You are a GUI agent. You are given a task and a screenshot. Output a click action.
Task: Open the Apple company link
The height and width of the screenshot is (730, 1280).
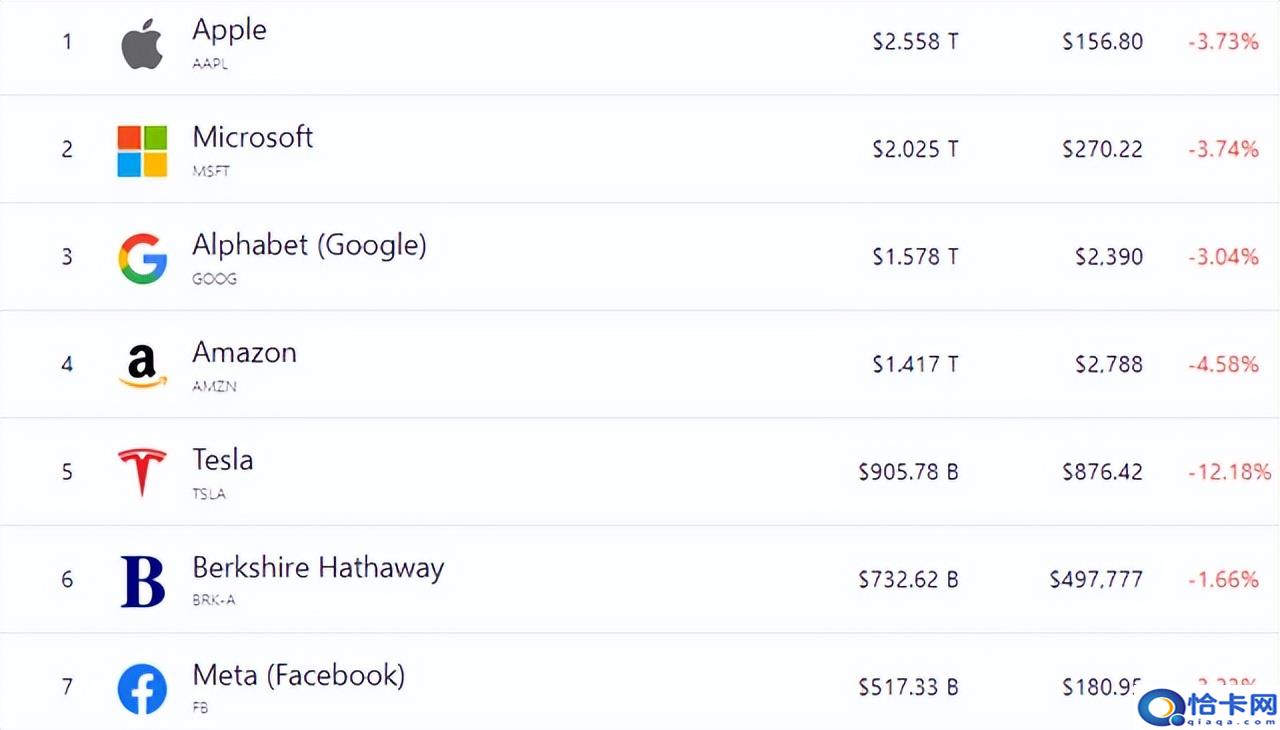click(229, 30)
